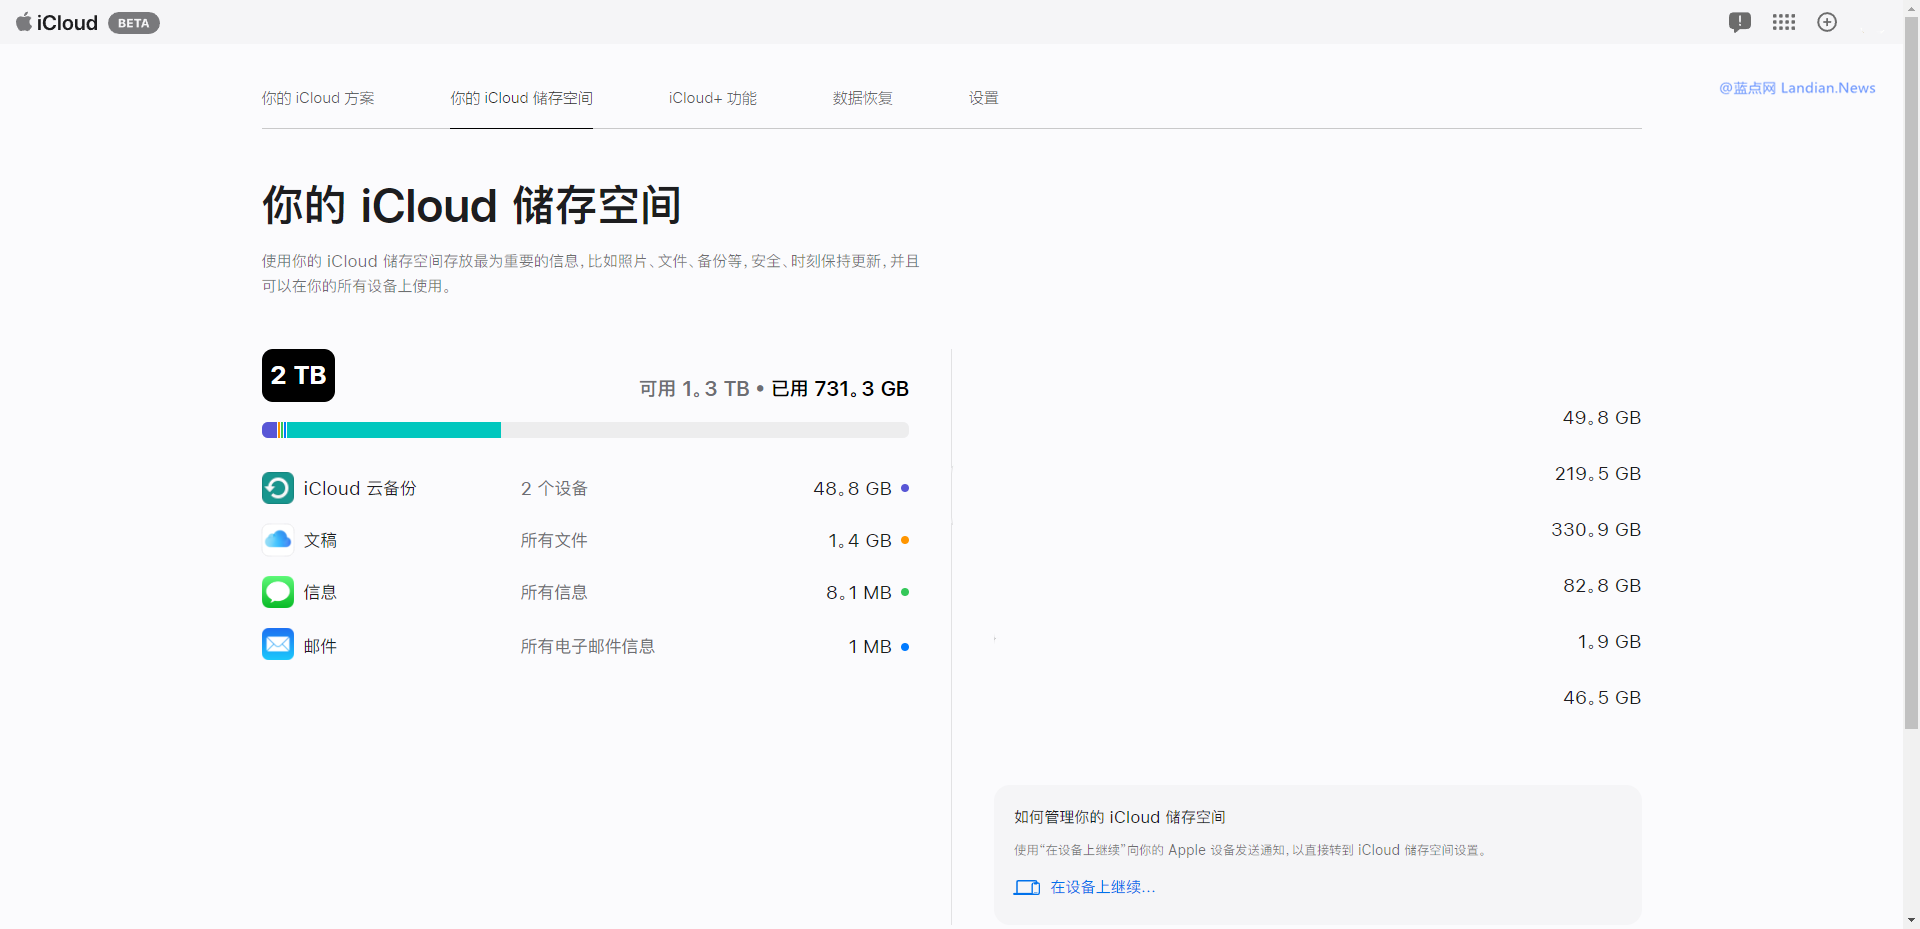Screen dimensions: 1920x929
Task: Open the app launcher grid icon
Action: pyautogui.click(x=1784, y=22)
